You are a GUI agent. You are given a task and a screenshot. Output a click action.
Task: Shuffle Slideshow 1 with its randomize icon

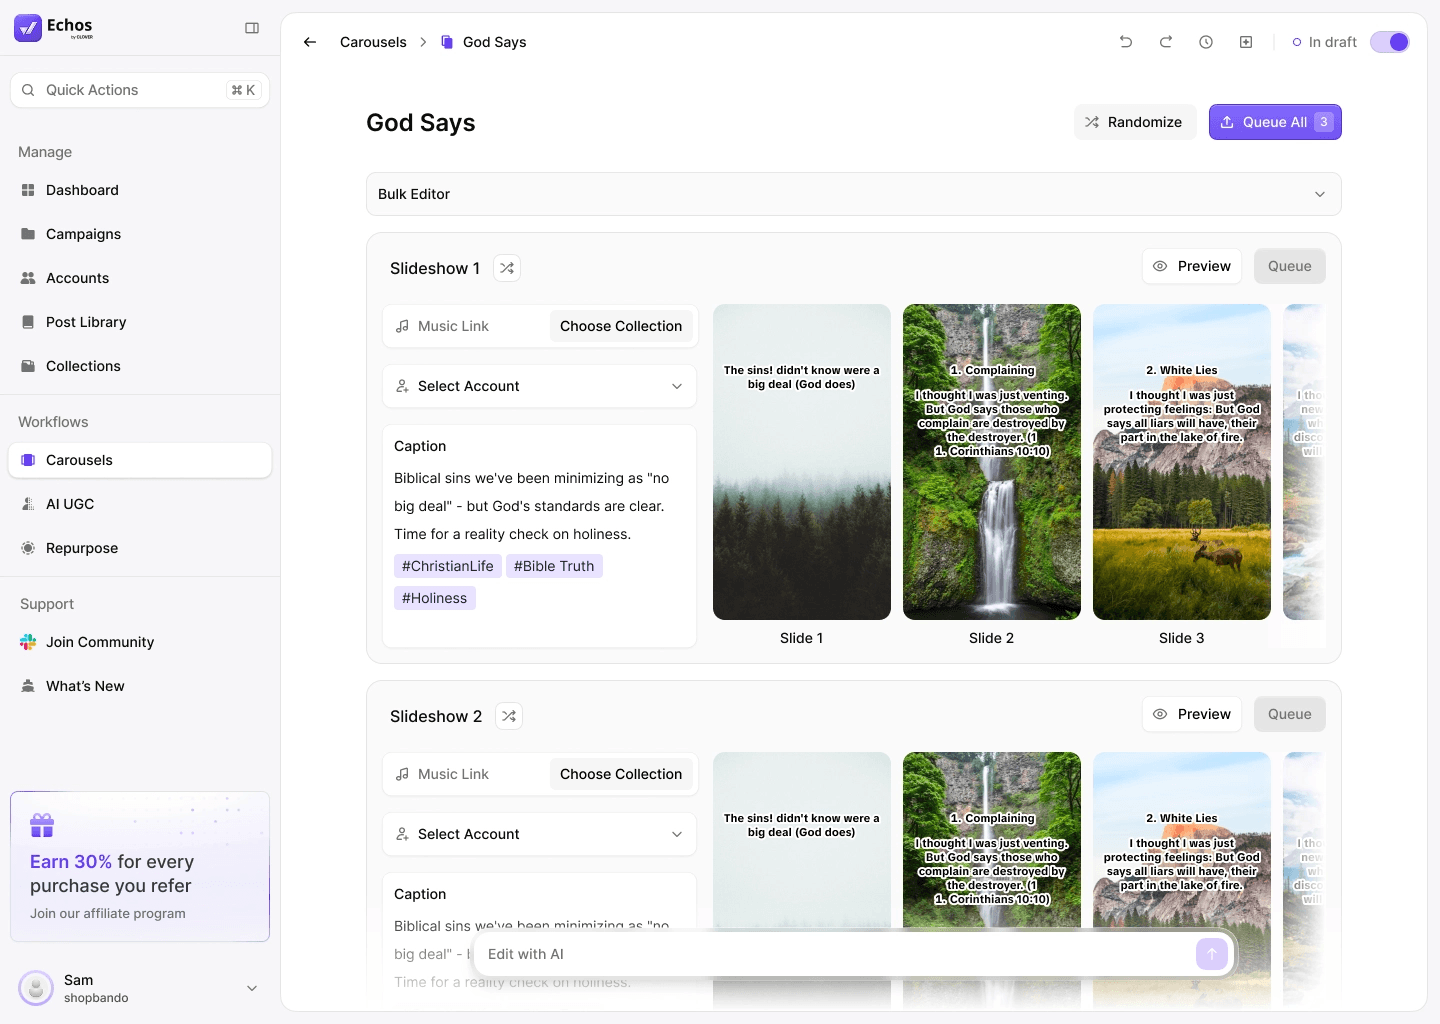(507, 268)
